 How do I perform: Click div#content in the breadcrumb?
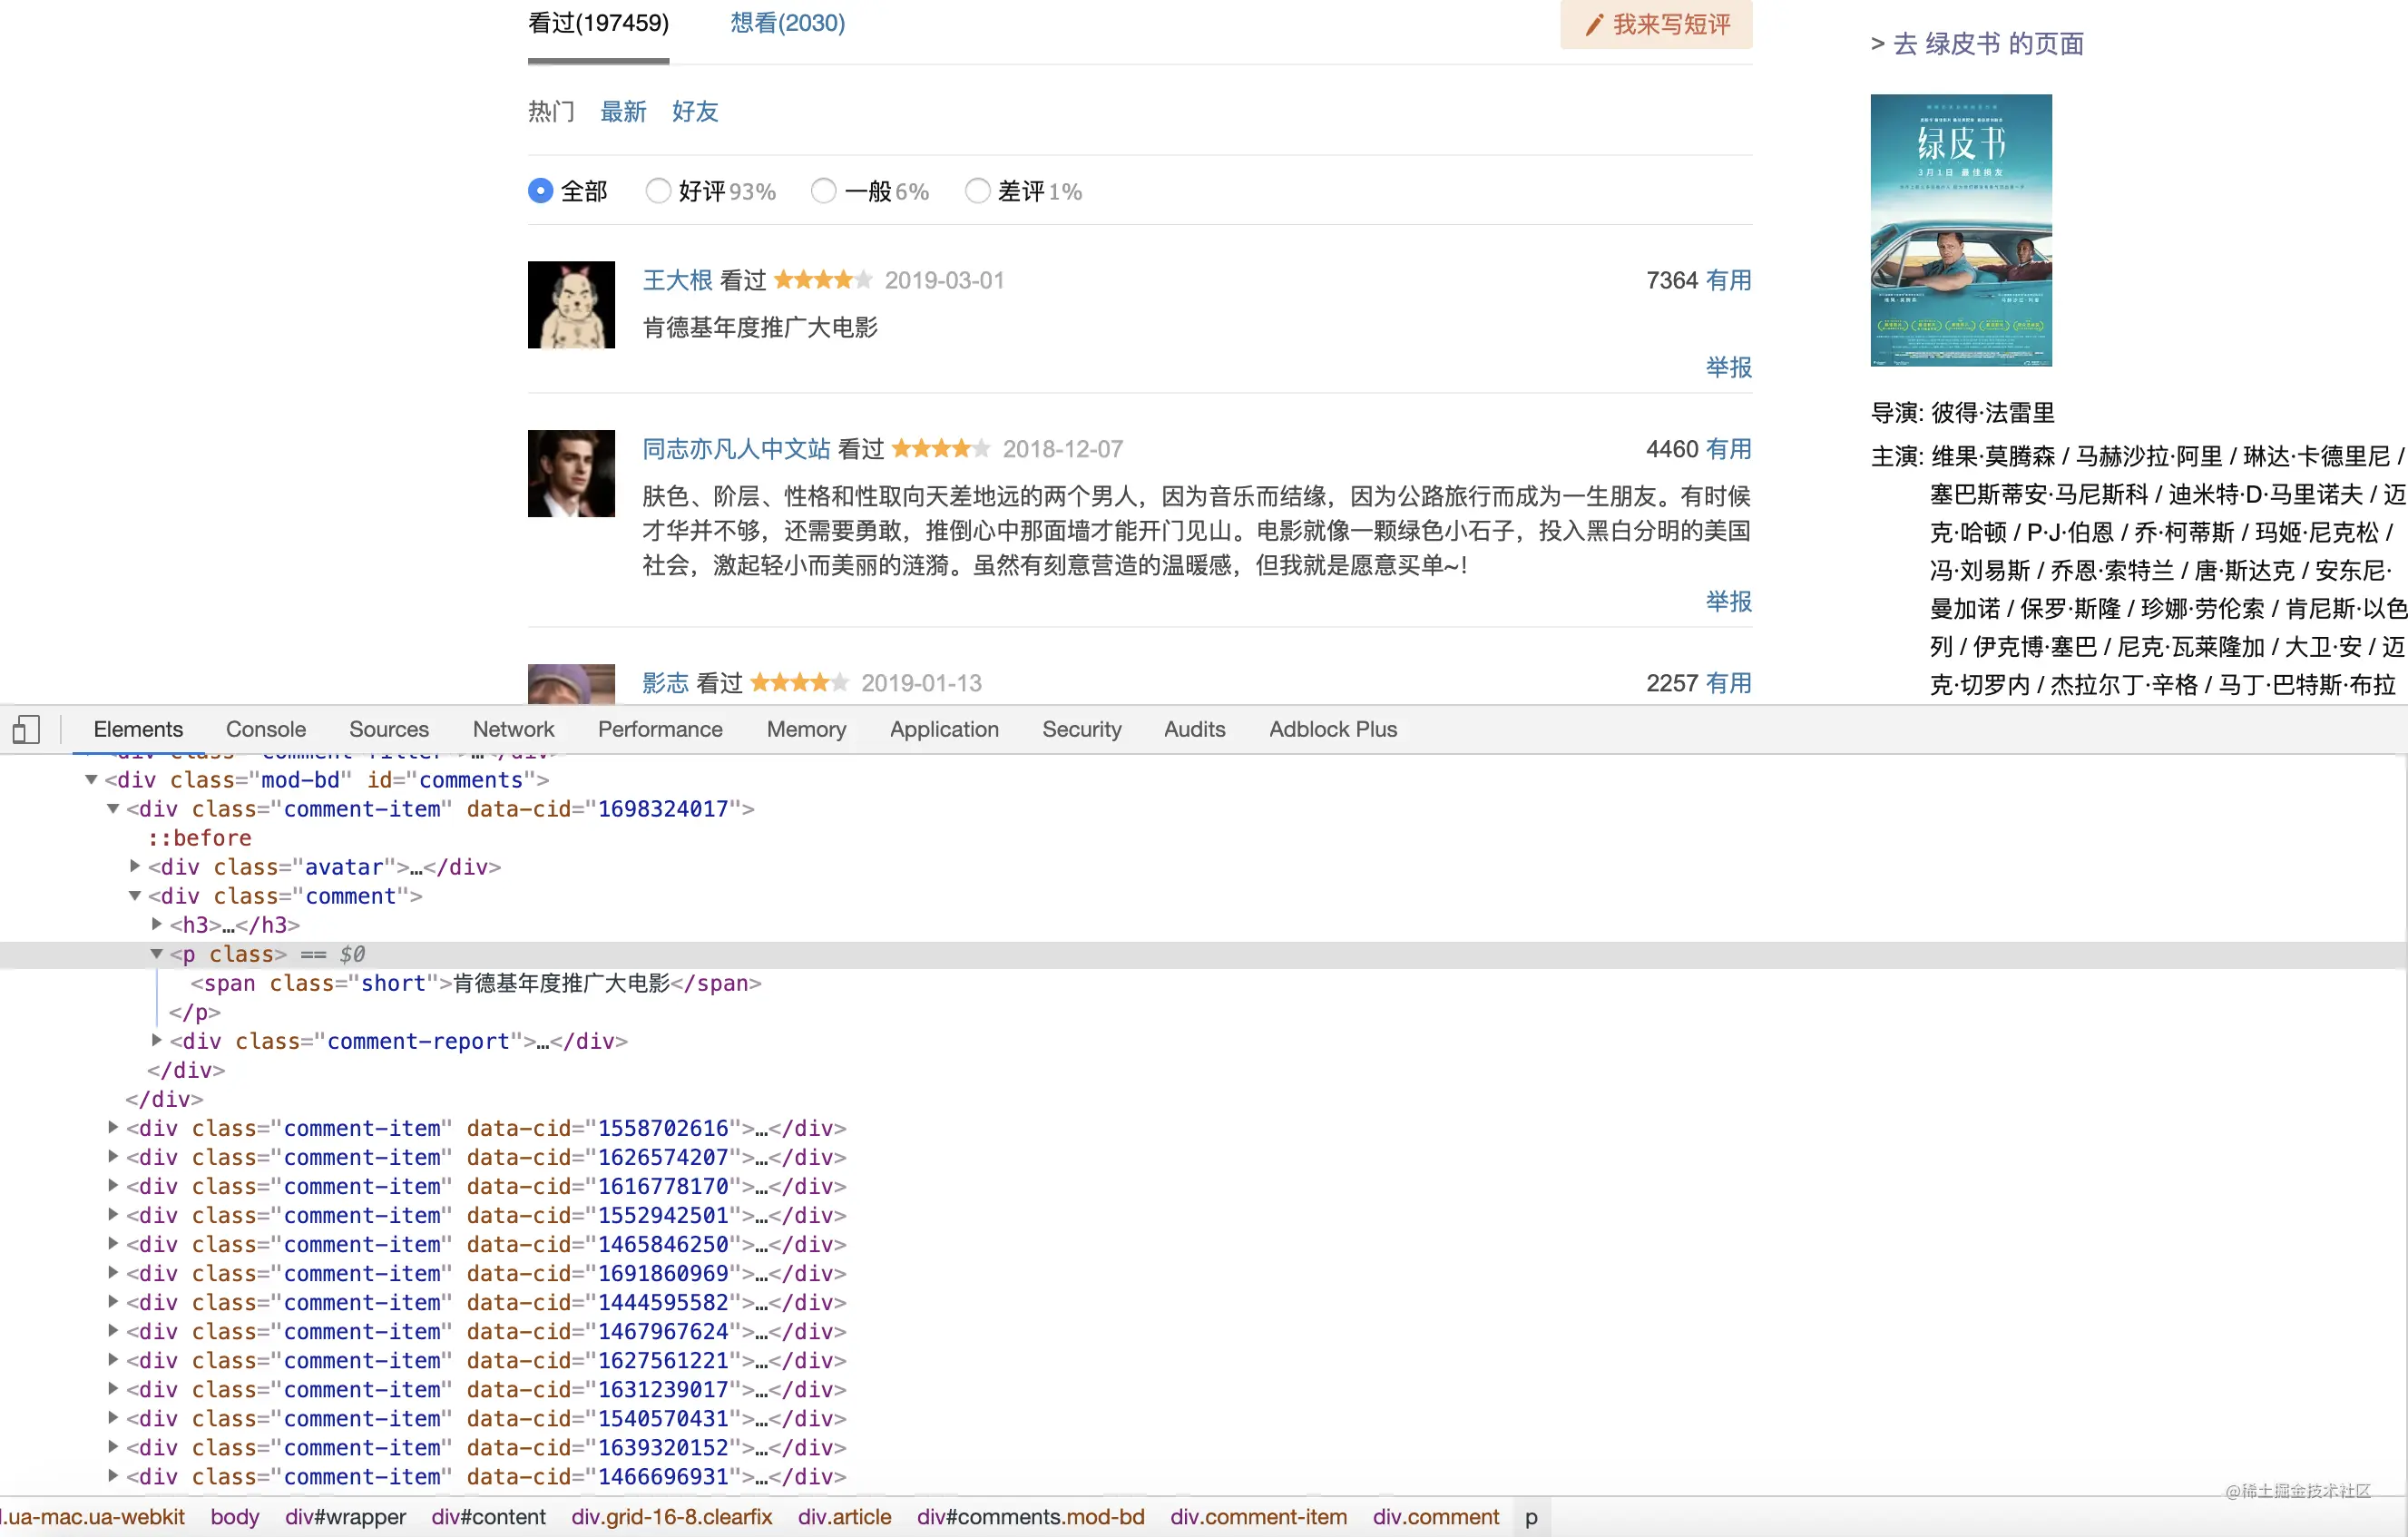point(488,1516)
